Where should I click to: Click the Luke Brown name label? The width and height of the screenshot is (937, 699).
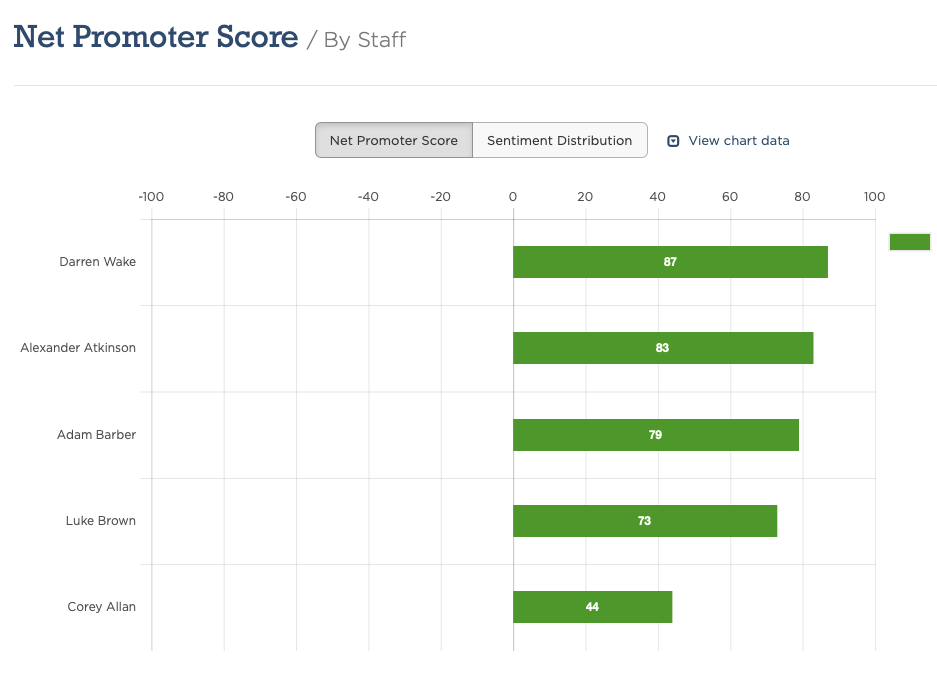(x=100, y=520)
